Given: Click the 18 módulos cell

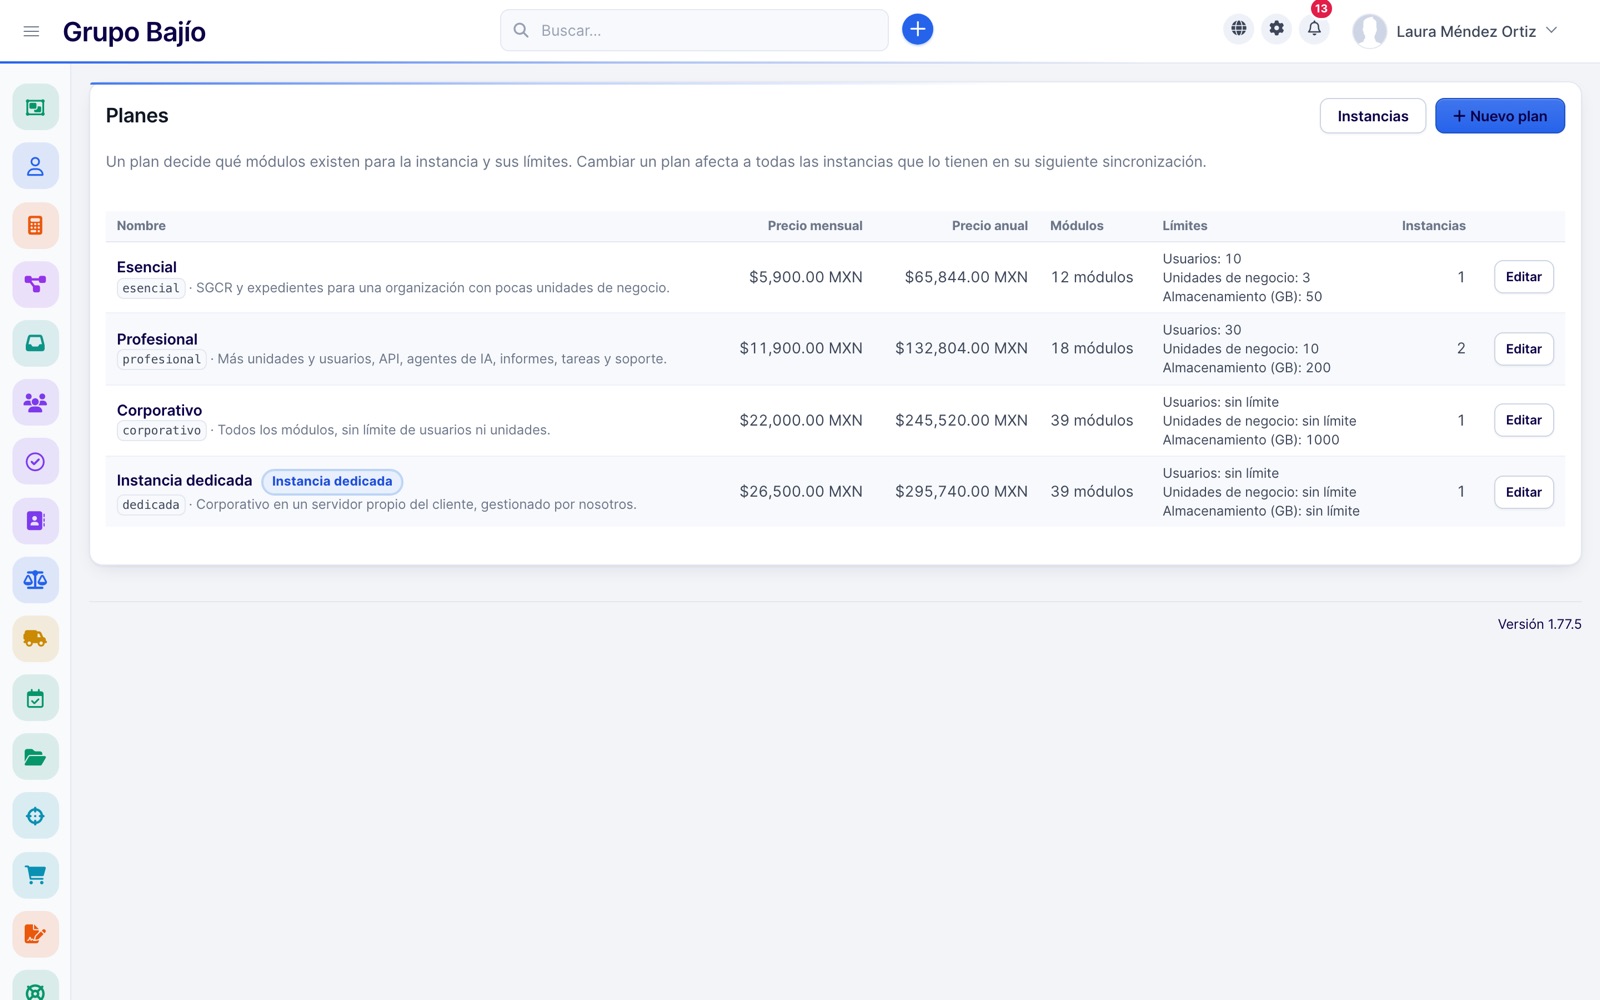Looking at the screenshot, I should coord(1091,348).
